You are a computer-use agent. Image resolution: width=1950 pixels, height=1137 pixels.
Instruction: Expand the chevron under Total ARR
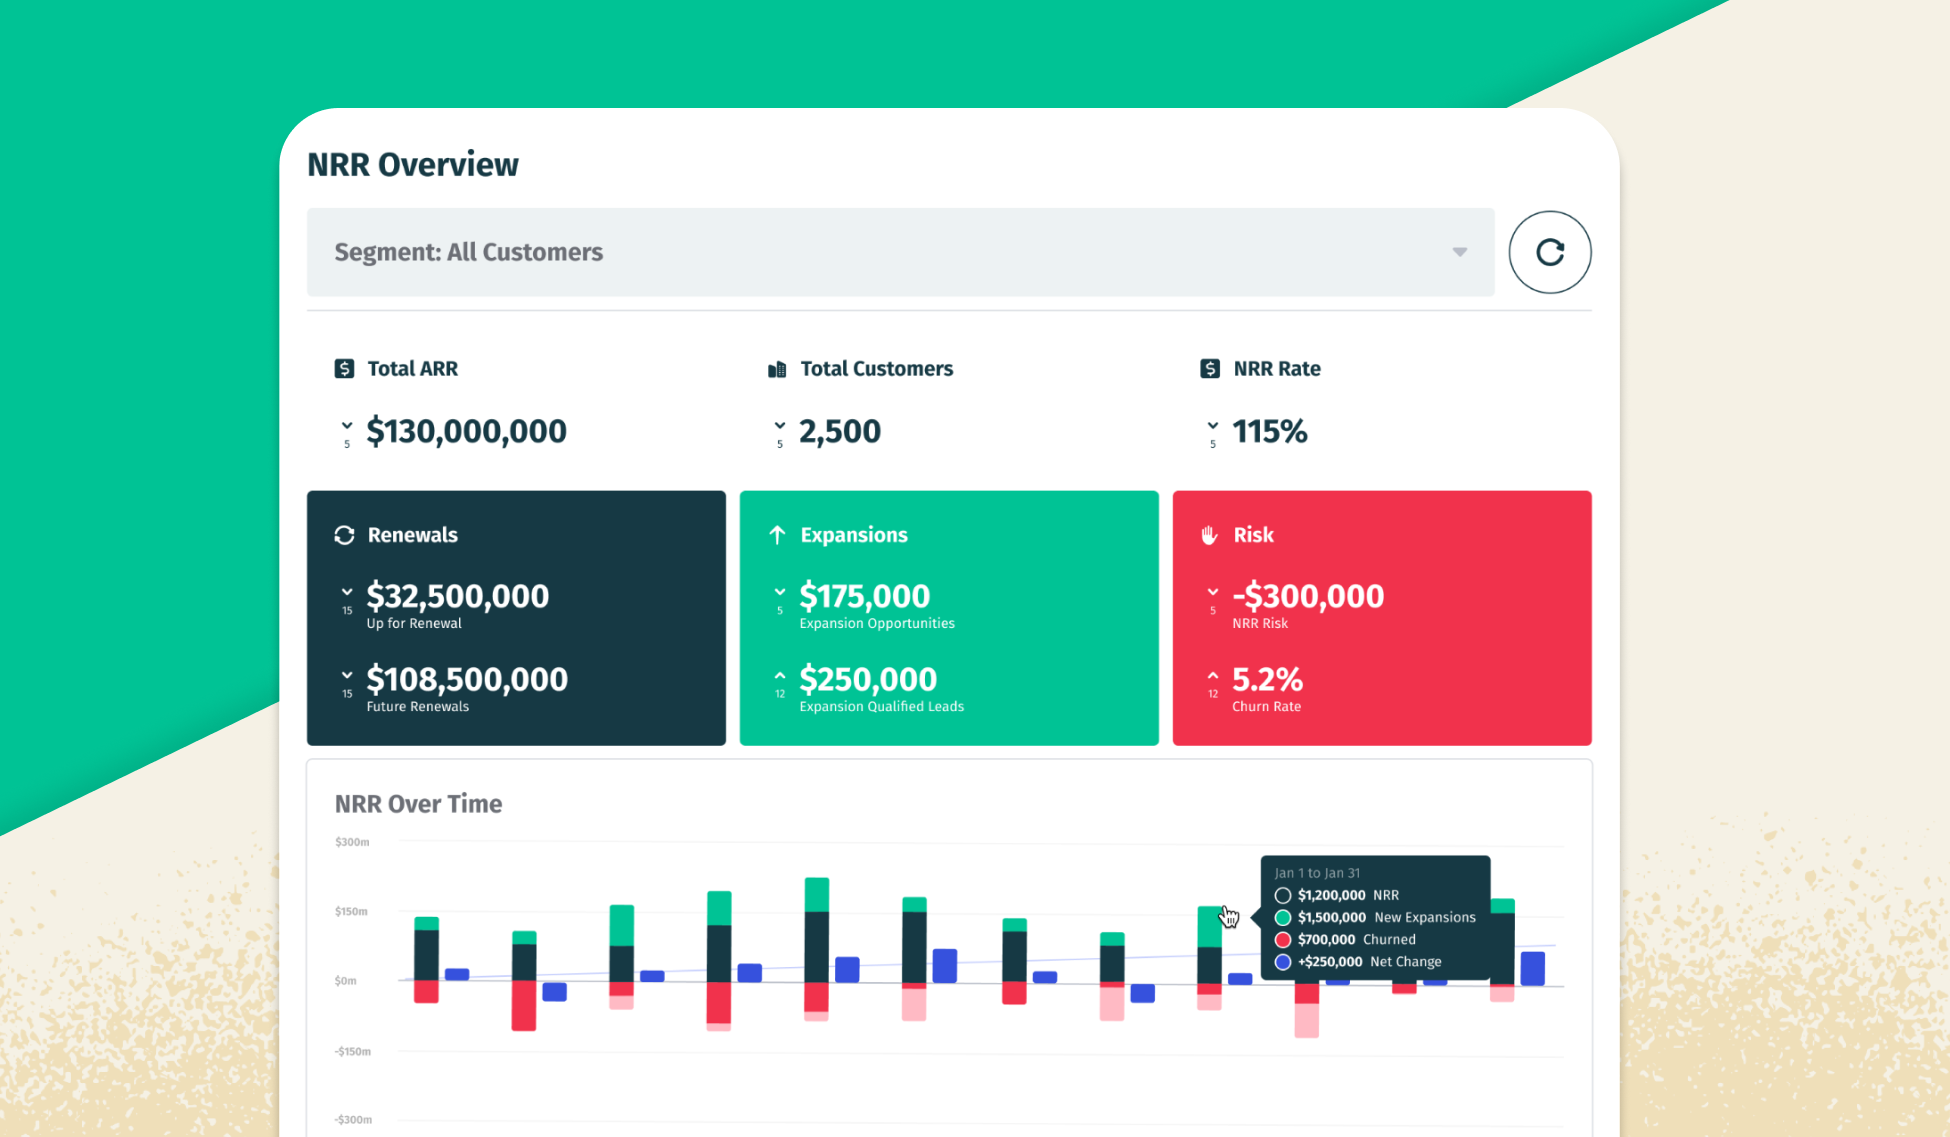pyautogui.click(x=346, y=424)
